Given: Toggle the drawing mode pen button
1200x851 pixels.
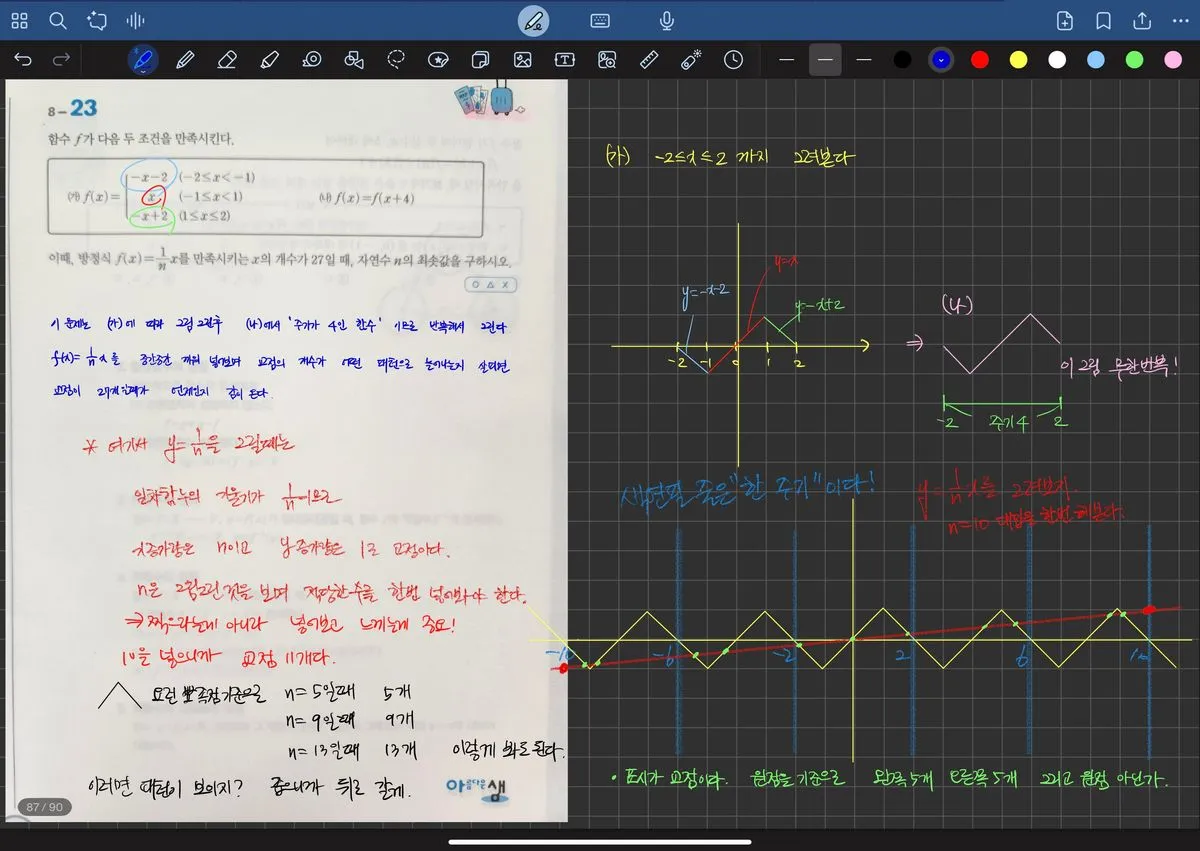Looking at the screenshot, I should tap(534, 21).
